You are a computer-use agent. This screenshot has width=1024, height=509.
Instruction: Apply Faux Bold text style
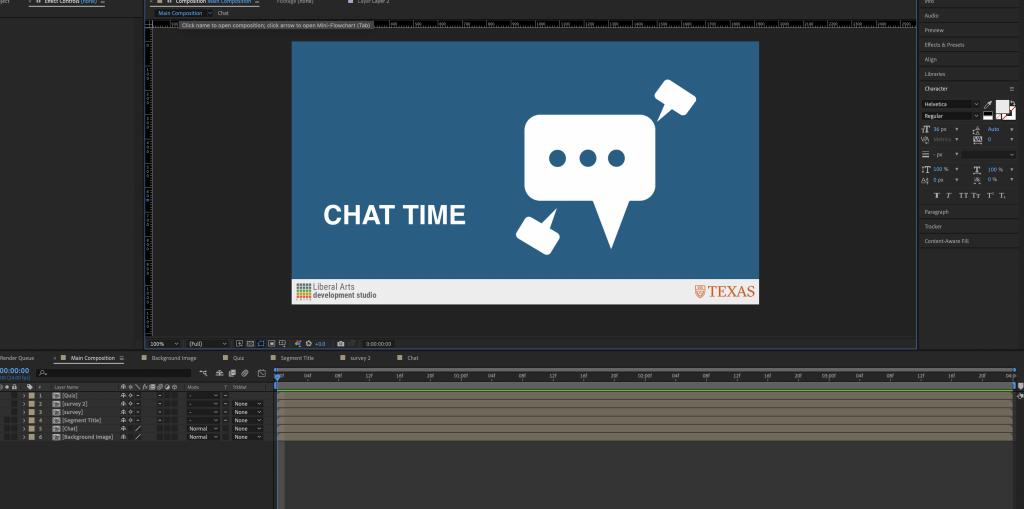point(937,195)
